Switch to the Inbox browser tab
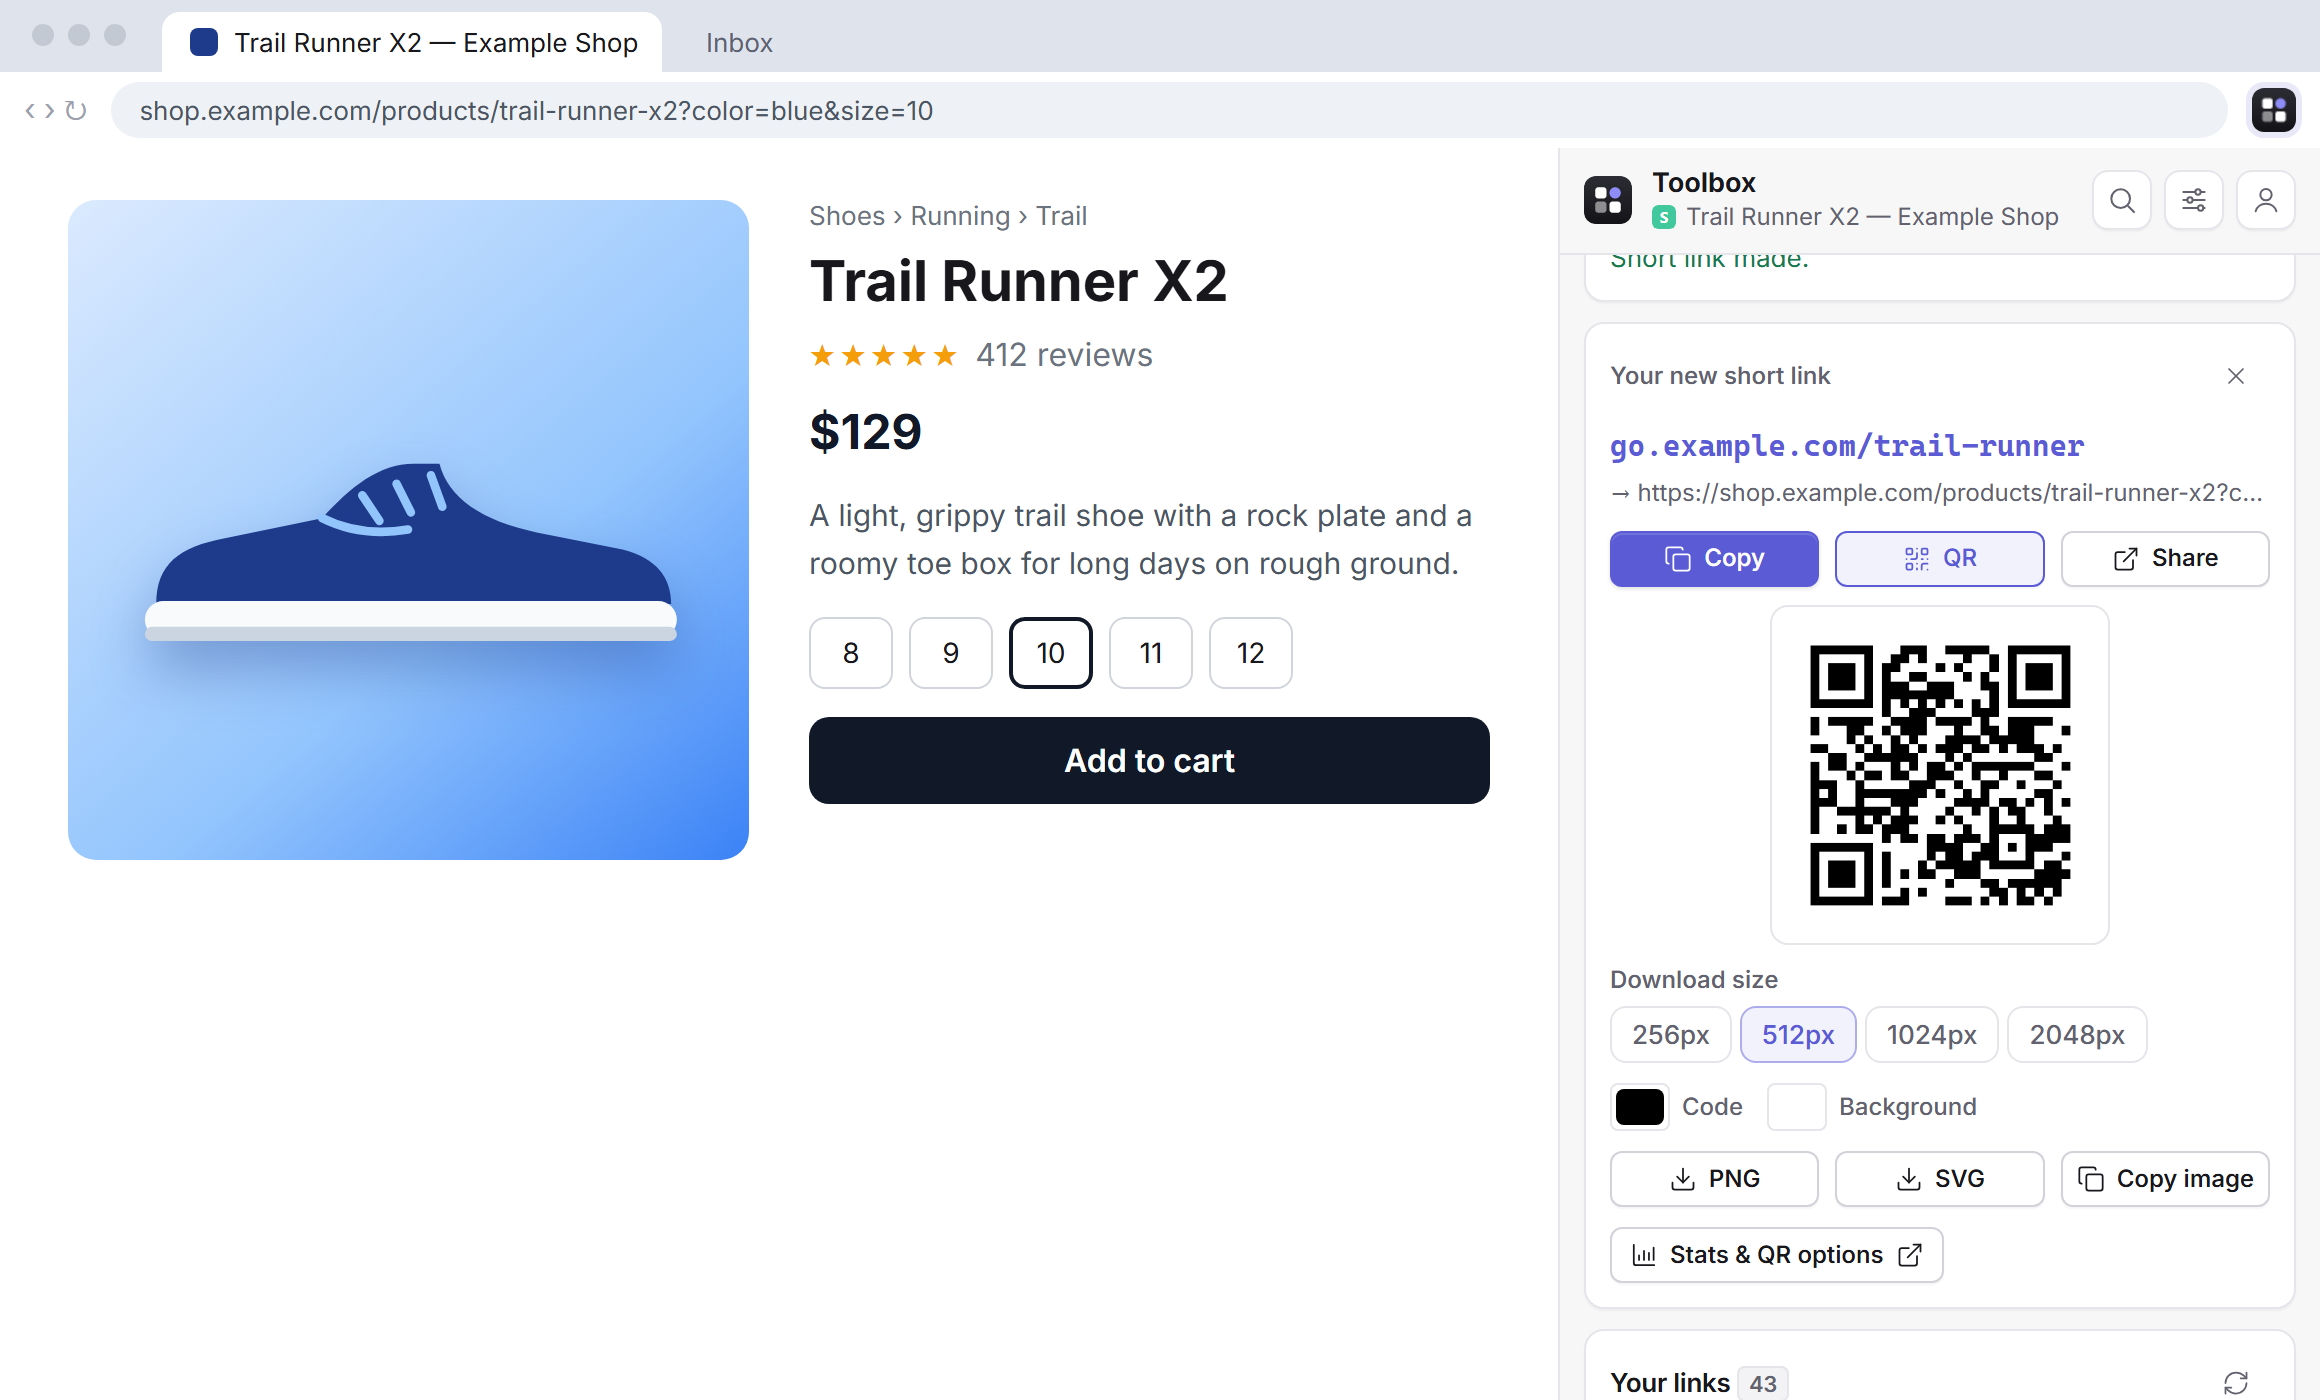The width and height of the screenshot is (2320, 1400). click(739, 43)
